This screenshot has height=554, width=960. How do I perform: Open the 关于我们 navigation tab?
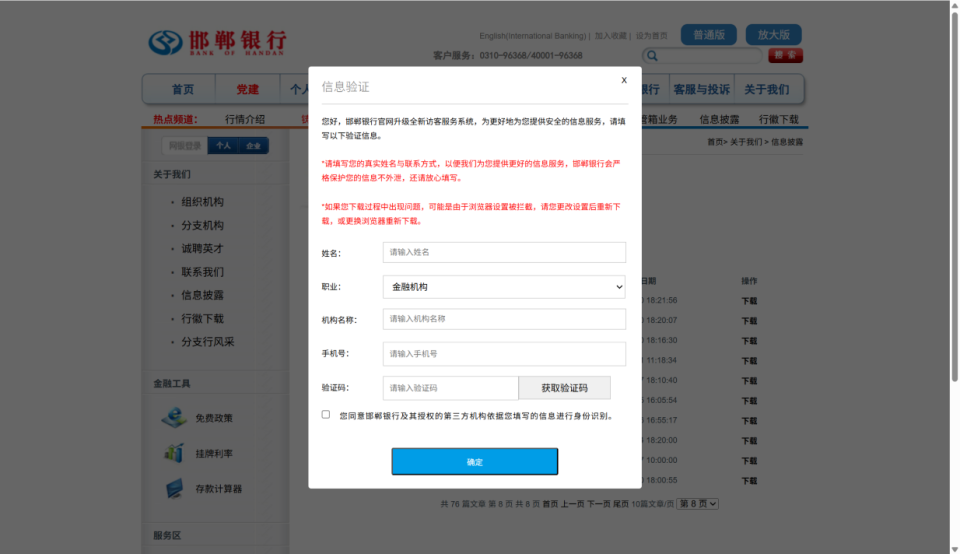[766, 89]
